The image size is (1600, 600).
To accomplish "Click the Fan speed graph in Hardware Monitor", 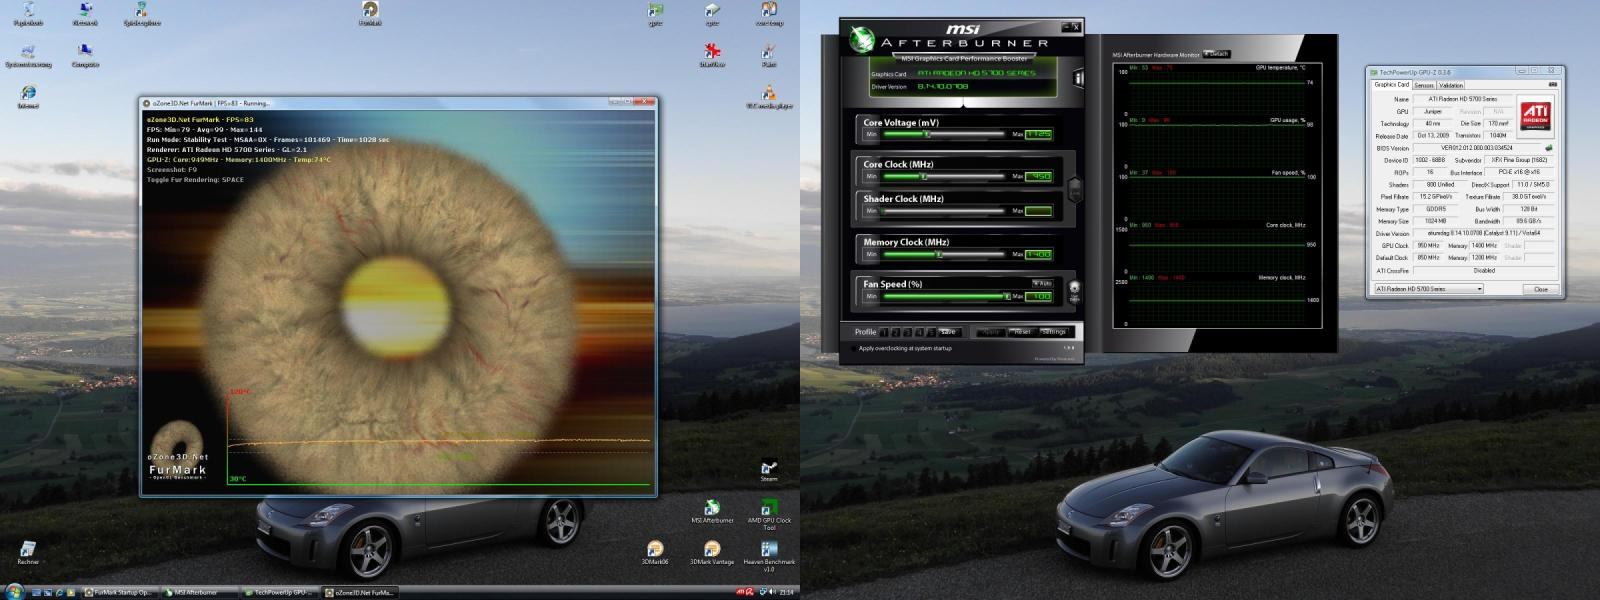I will click(1216, 195).
